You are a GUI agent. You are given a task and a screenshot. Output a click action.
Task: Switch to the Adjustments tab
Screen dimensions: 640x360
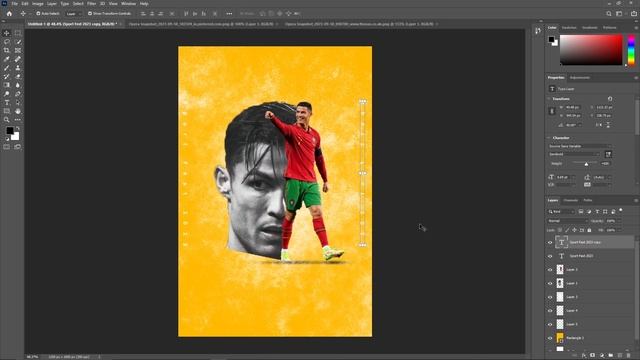point(580,78)
